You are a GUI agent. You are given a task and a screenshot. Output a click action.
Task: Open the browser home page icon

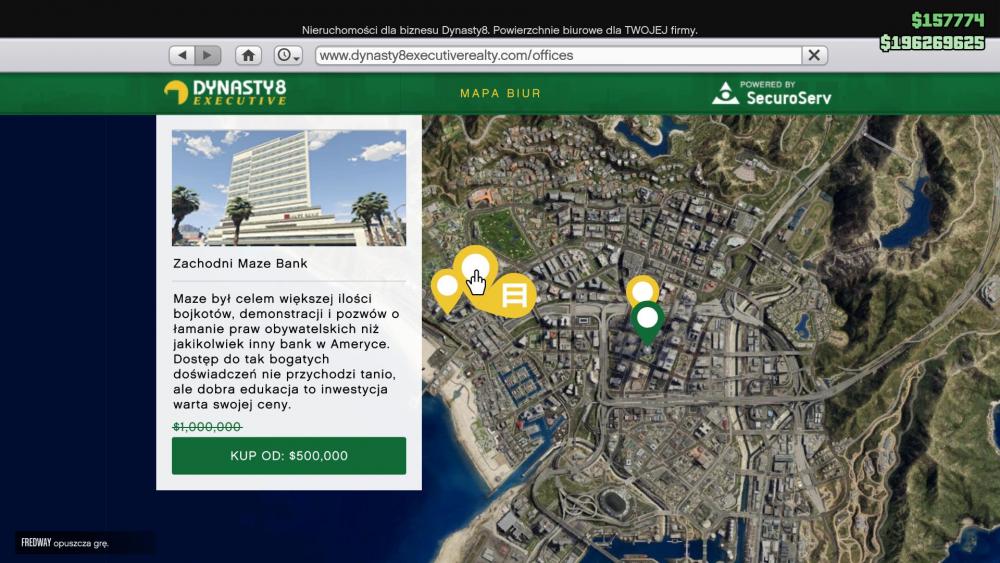point(248,55)
